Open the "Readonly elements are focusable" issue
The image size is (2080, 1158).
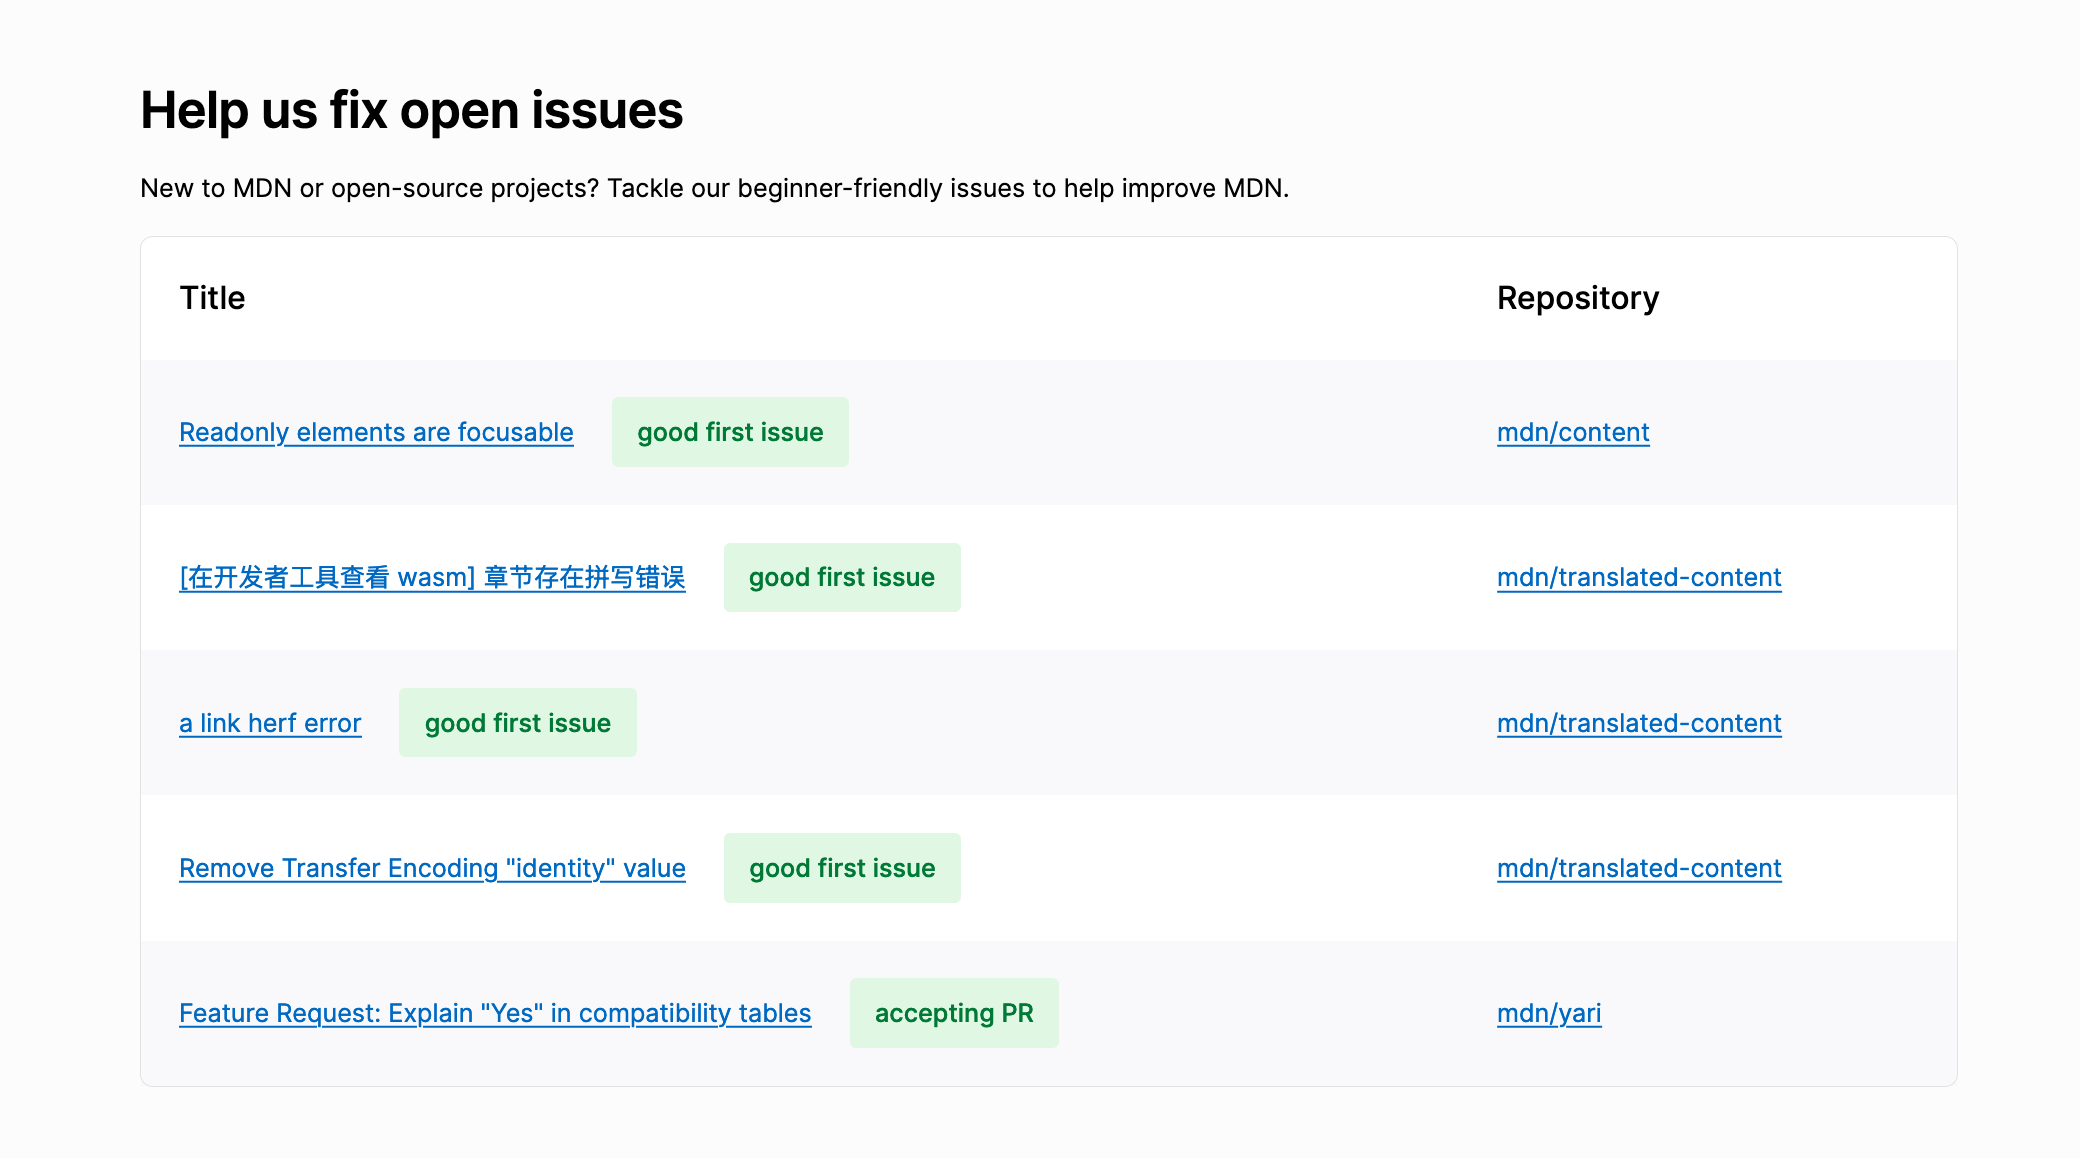[375, 432]
